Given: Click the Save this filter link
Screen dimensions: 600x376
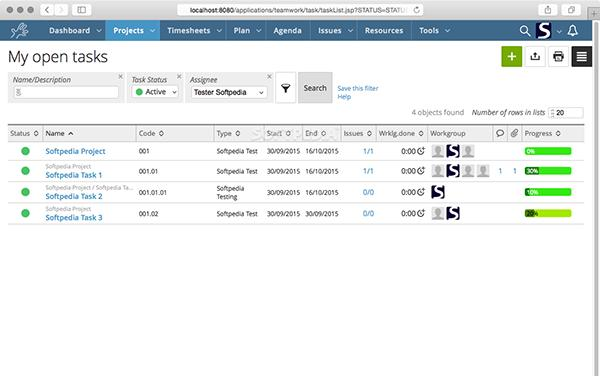Looking at the screenshot, I should coord(358,88).
